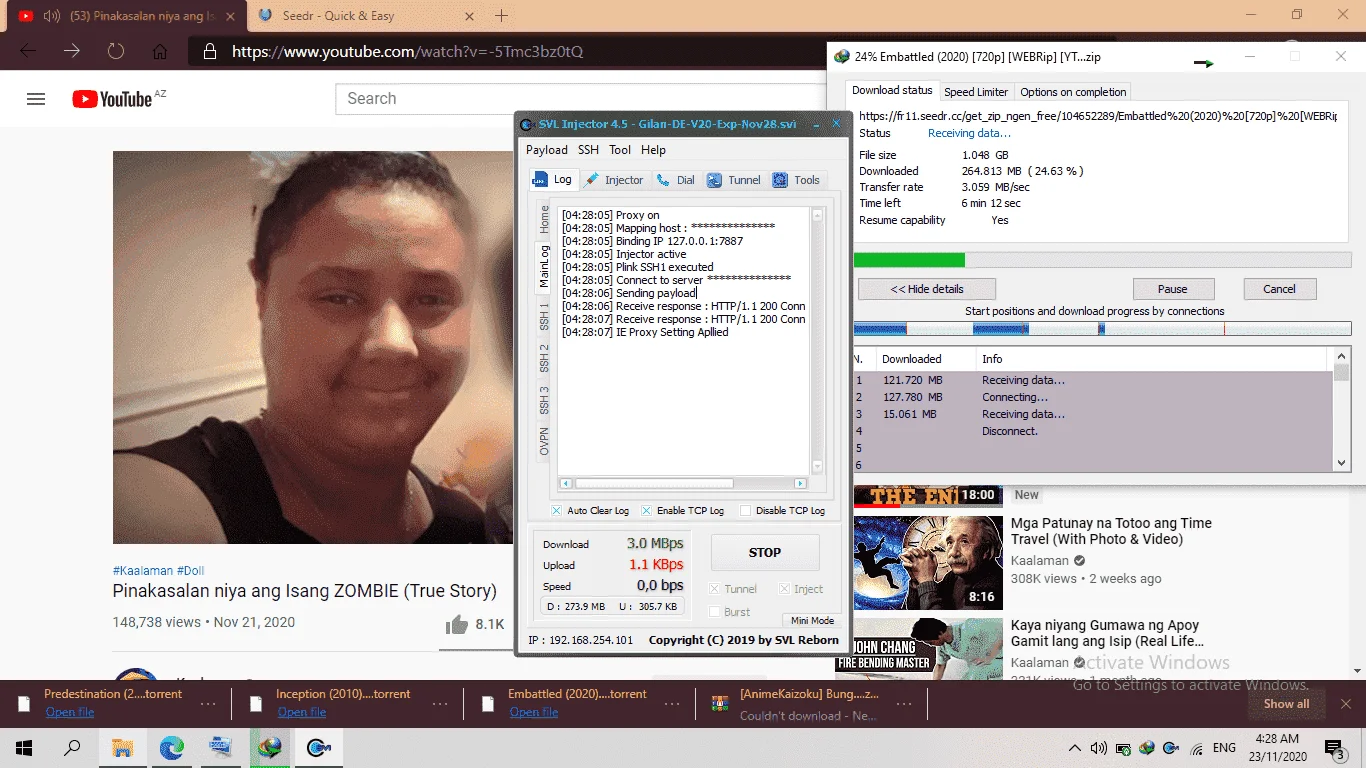The image size is (1366, 768).
Task: Switch to the Dial tab
Action: point(676,180)
